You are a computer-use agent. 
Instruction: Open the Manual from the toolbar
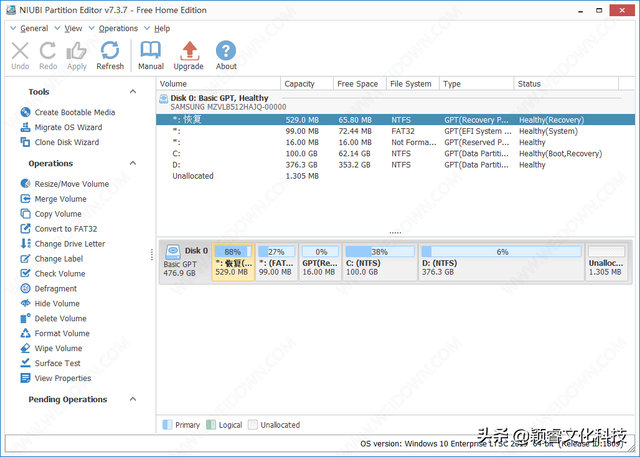pyautogui.click(x=151, y=53)
